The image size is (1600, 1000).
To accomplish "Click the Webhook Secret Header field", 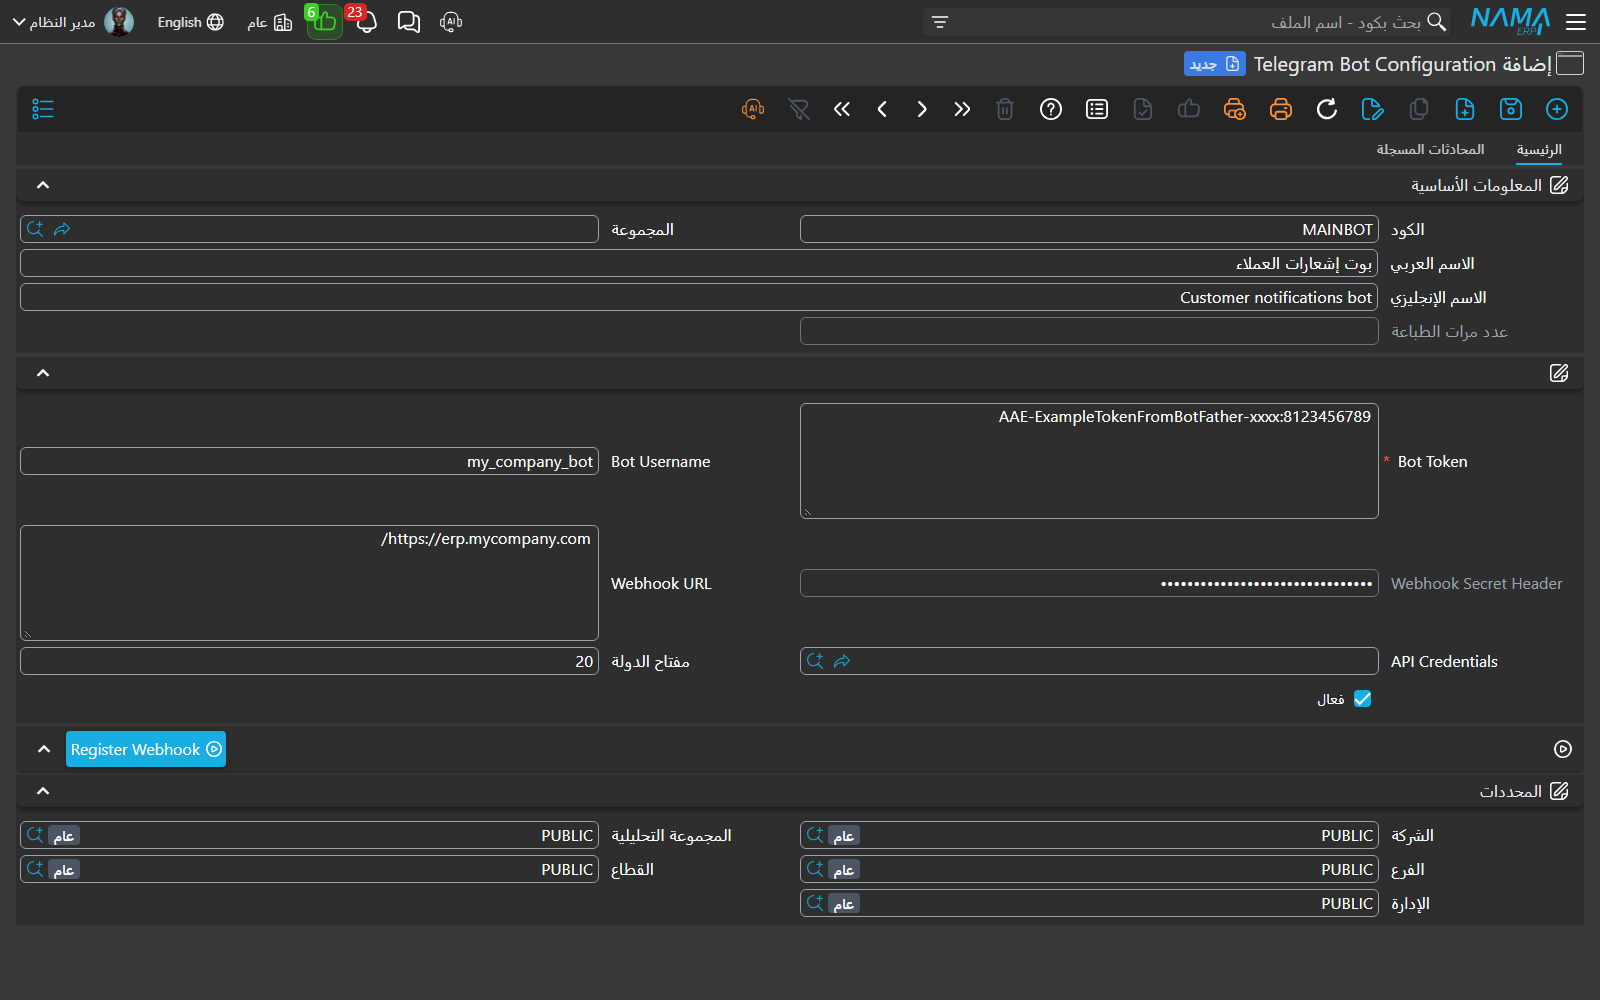I will [1089, 583].
